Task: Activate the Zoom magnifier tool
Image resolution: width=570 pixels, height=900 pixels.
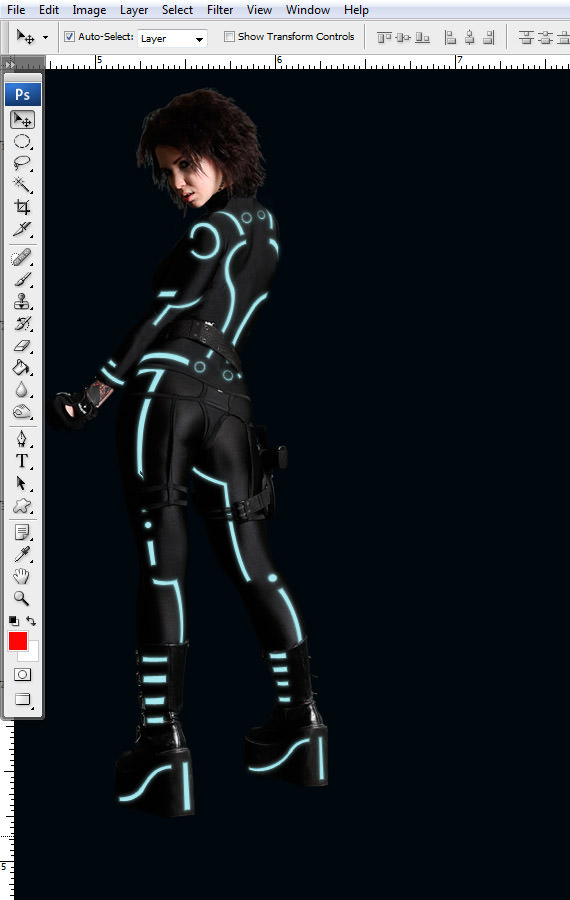Action: (x=22, y=598)
